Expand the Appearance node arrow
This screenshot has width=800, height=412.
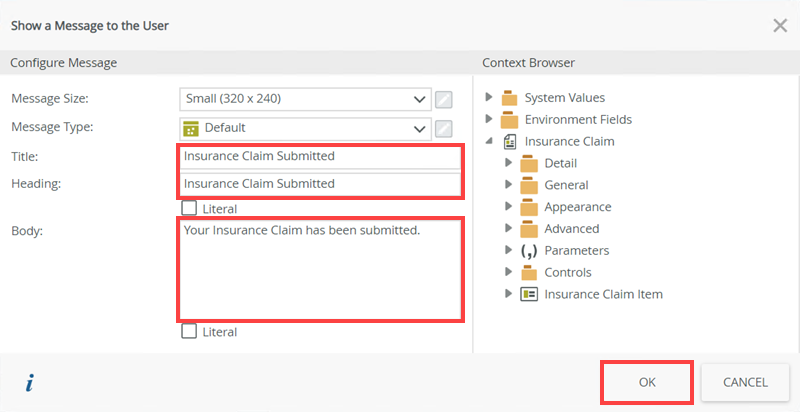(x=508, y=207)
